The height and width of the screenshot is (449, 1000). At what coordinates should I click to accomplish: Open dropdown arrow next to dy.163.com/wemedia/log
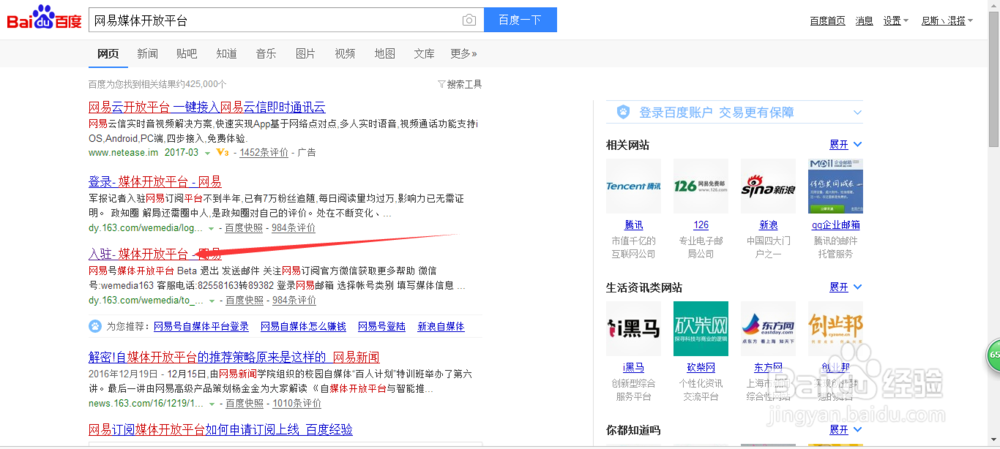coord(212,228)
